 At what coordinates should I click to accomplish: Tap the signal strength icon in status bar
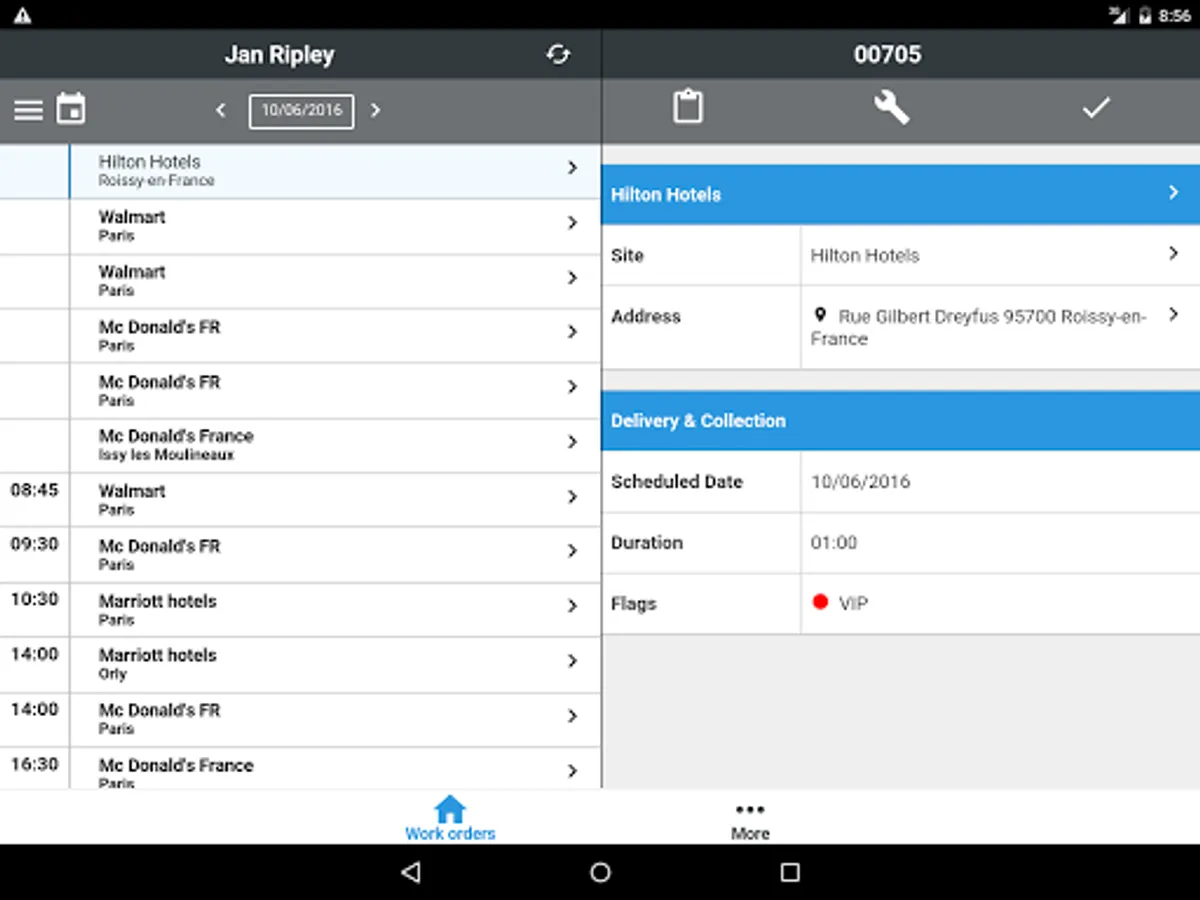click(1120, 15)
